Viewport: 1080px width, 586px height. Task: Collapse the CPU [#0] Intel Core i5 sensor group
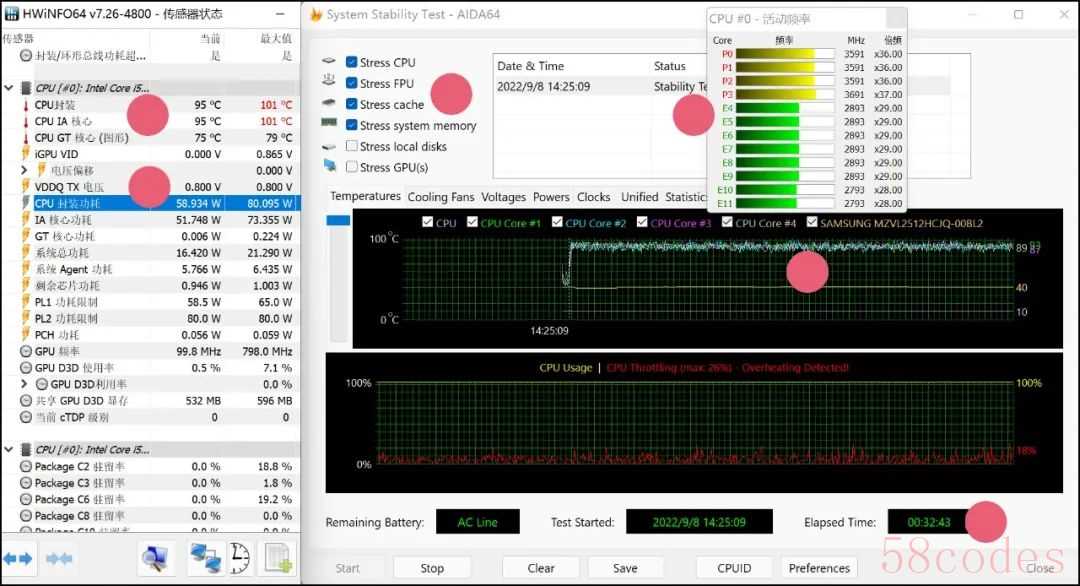[x=10, y=88]
